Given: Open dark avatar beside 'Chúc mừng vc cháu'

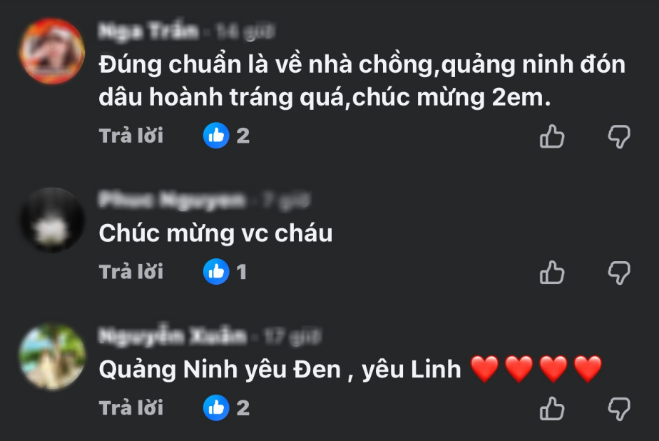Looking at the screenshot, I should tap(52, 220).
